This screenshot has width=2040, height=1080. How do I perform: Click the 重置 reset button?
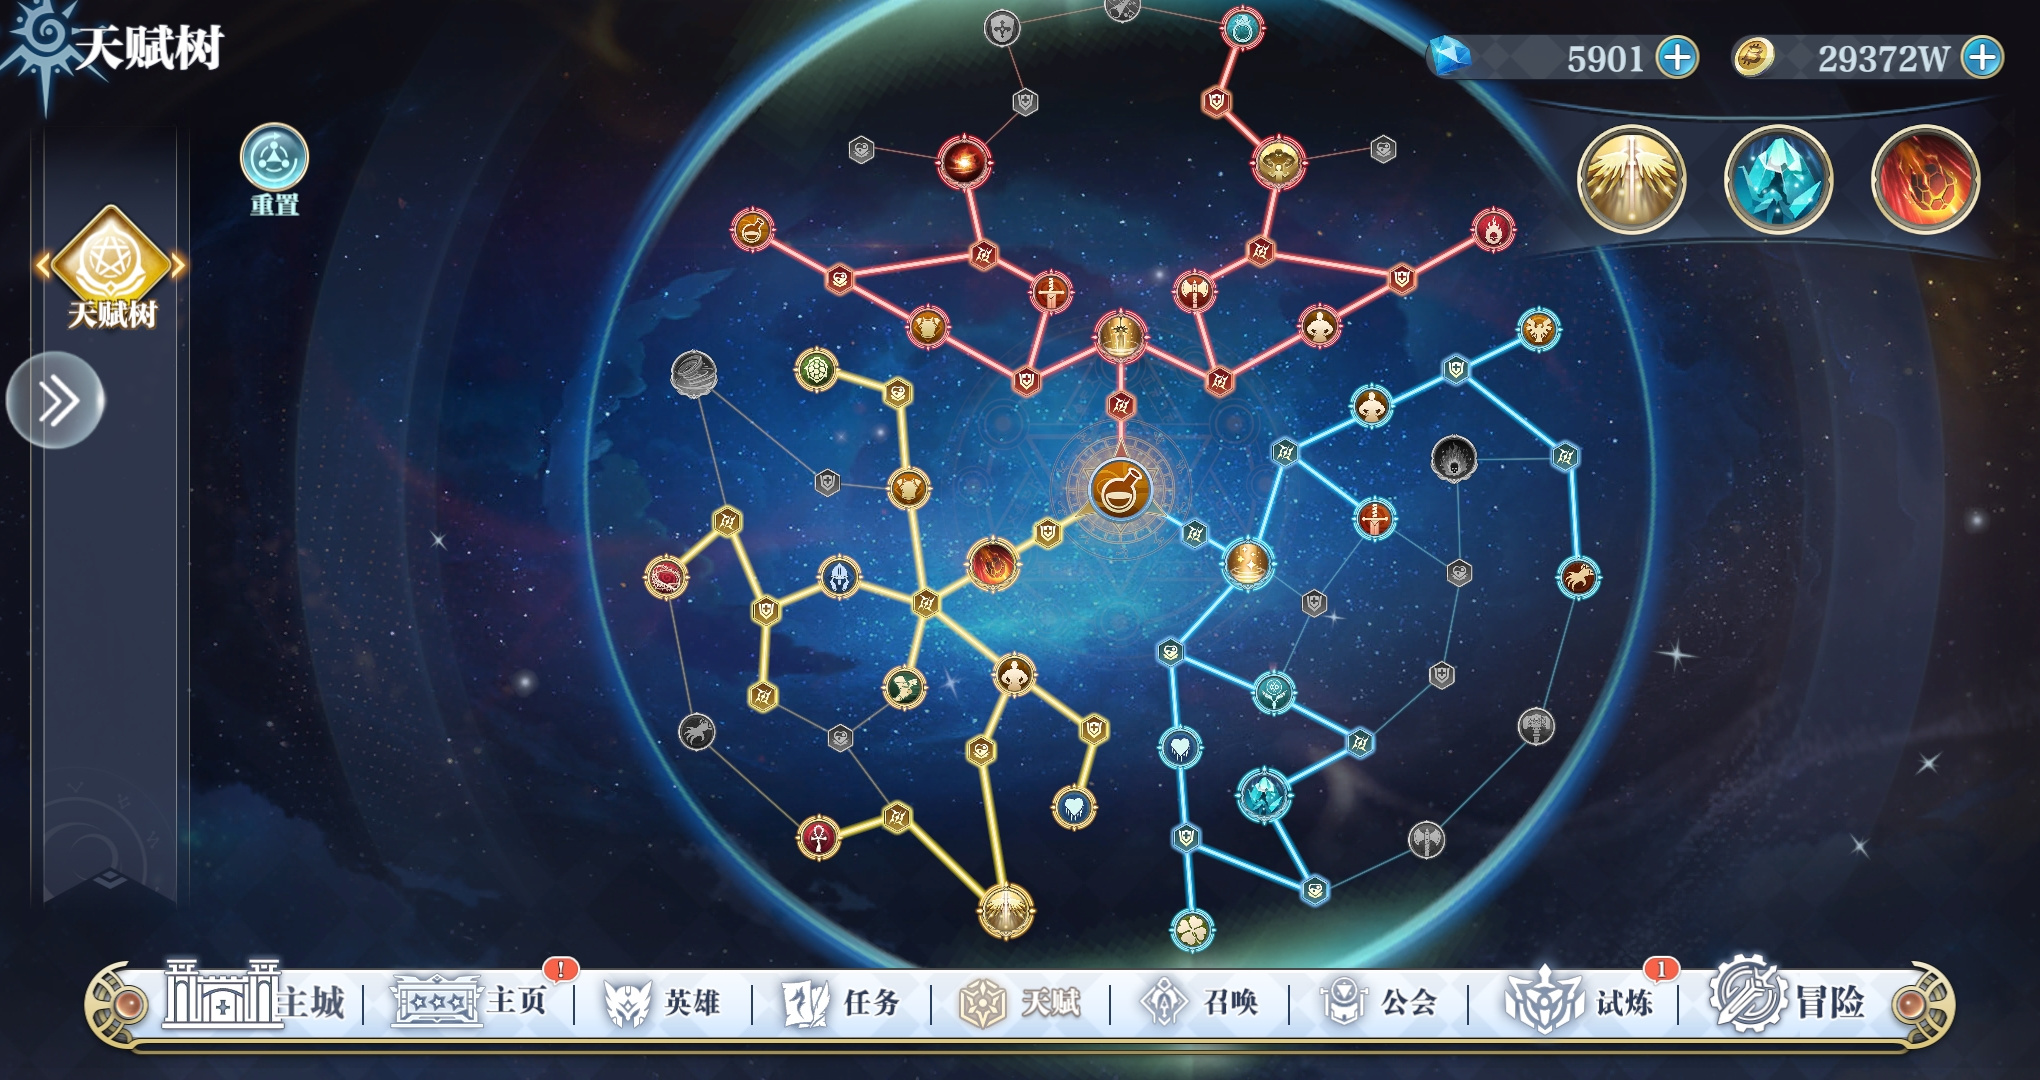pos(274,170)
